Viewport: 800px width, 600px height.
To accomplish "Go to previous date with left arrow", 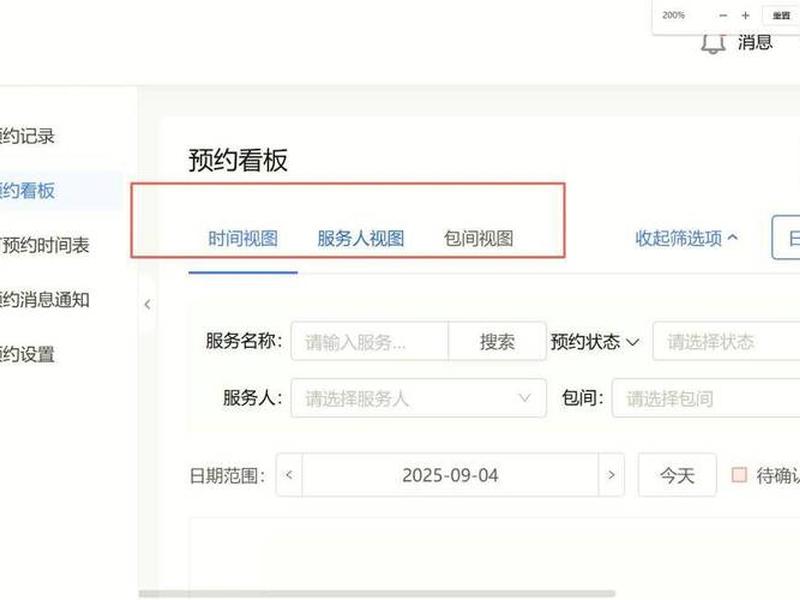I will [289, 475].
